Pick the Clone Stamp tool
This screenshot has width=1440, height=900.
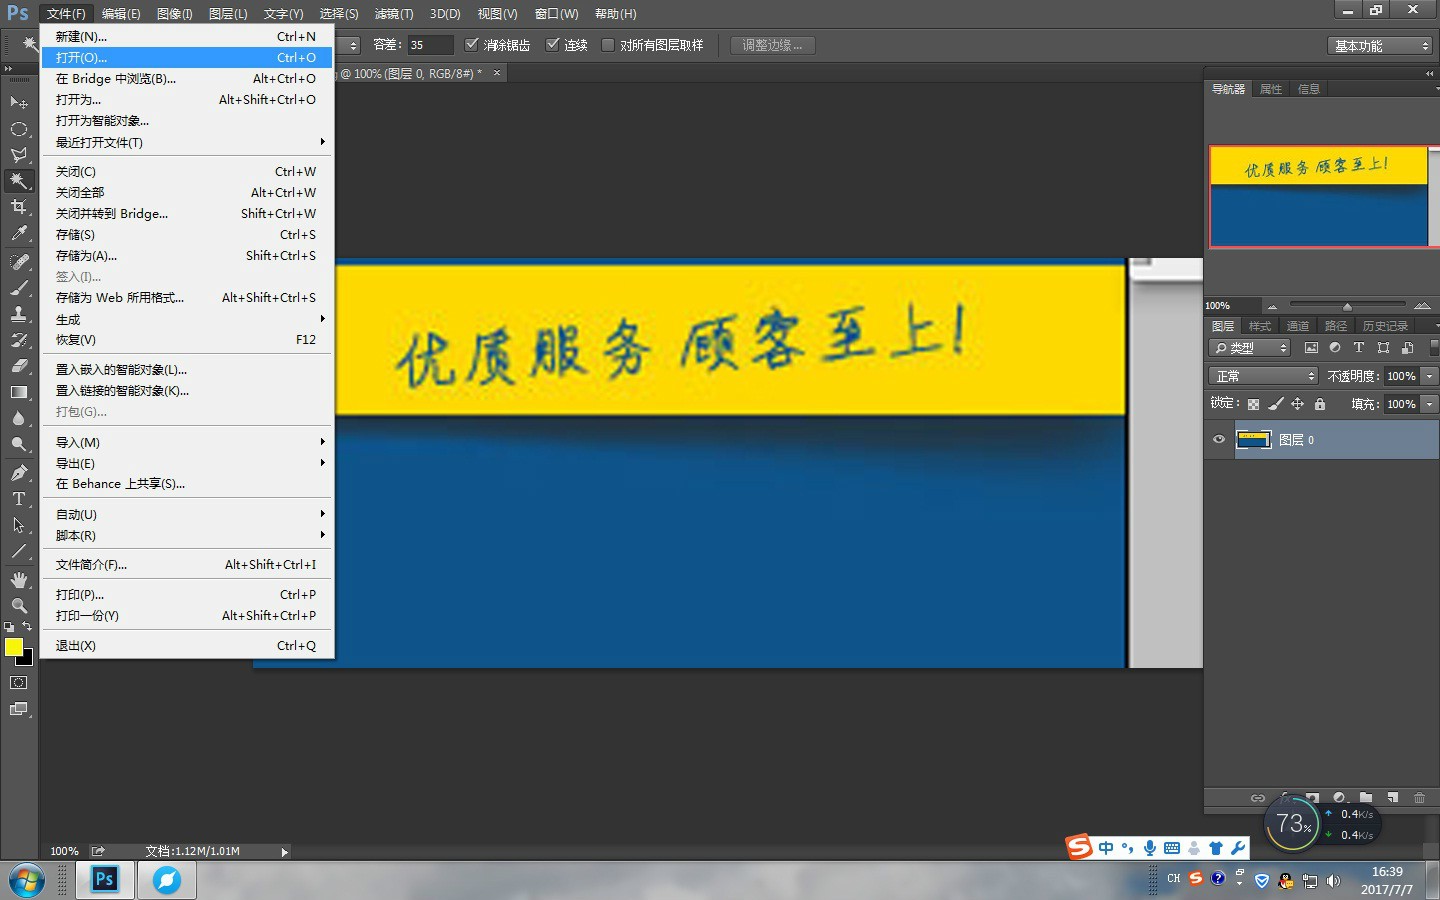(x=19, y=314)
